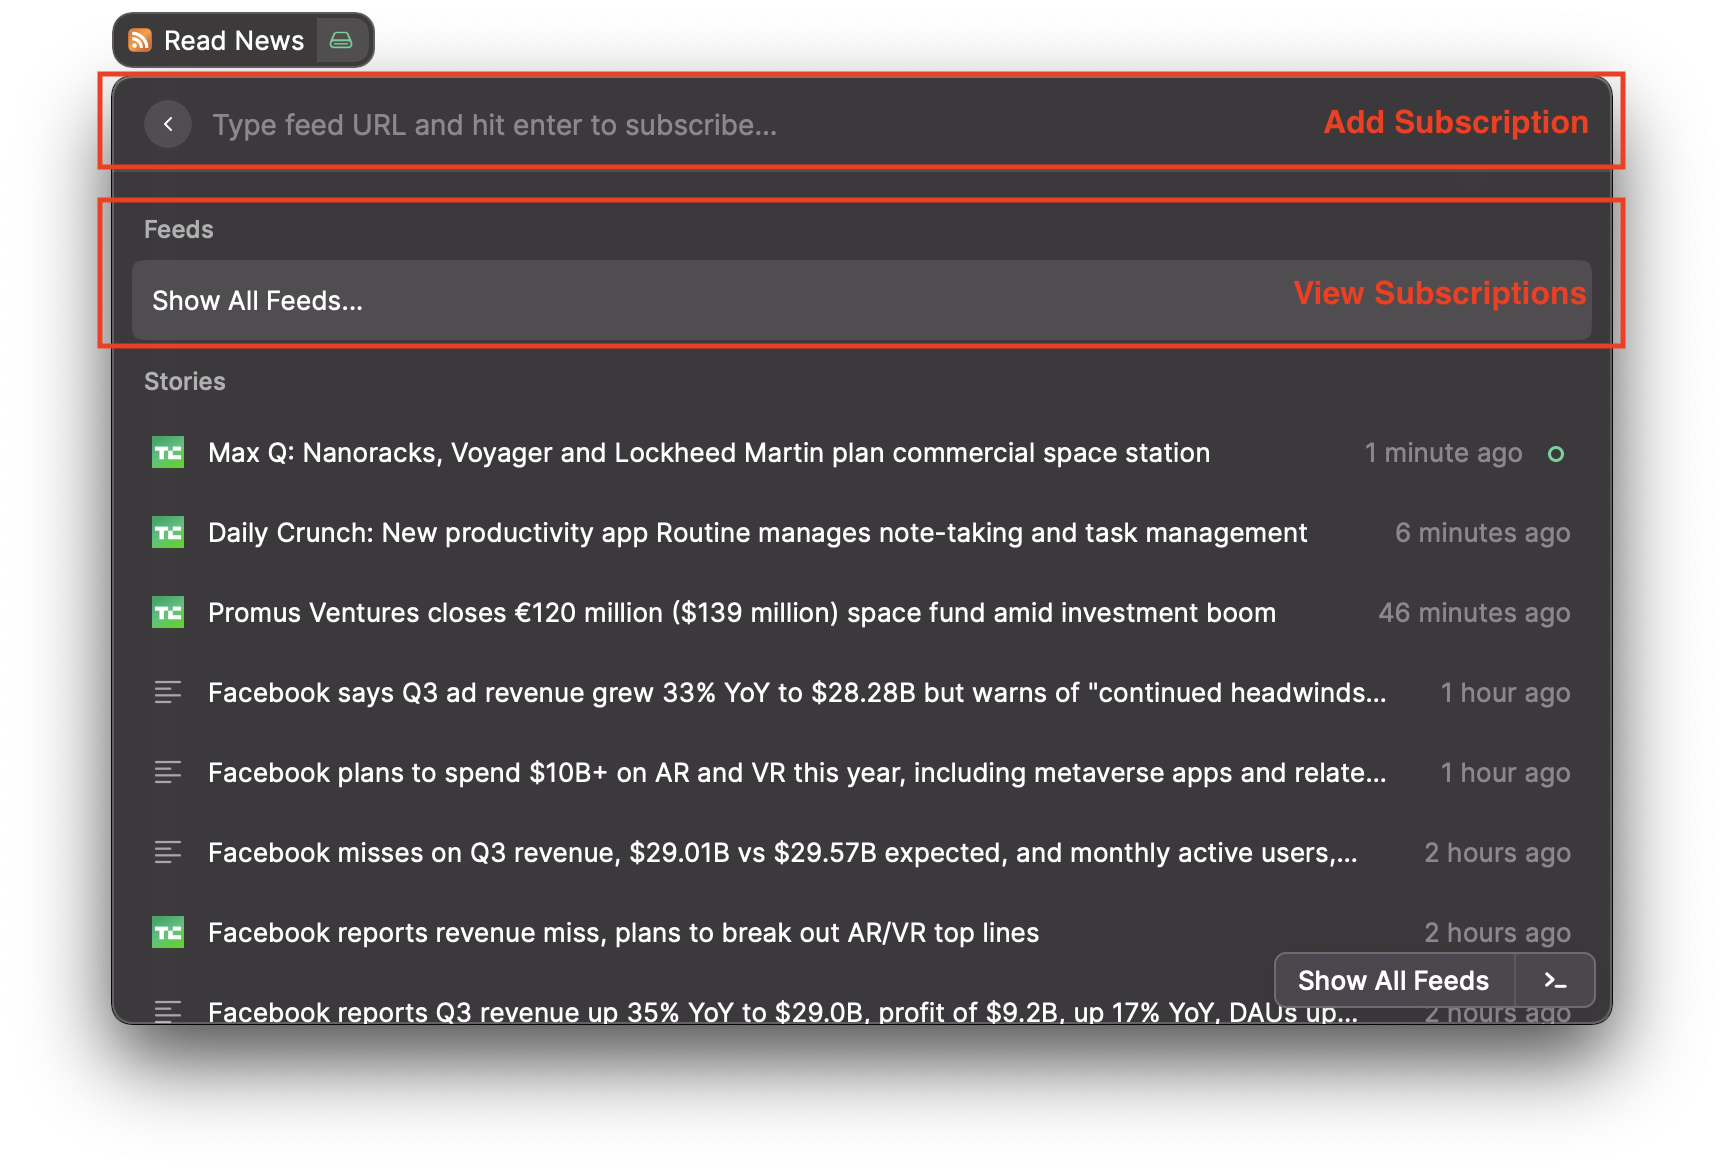Click the green unread indicator circle

point(1556,454)
